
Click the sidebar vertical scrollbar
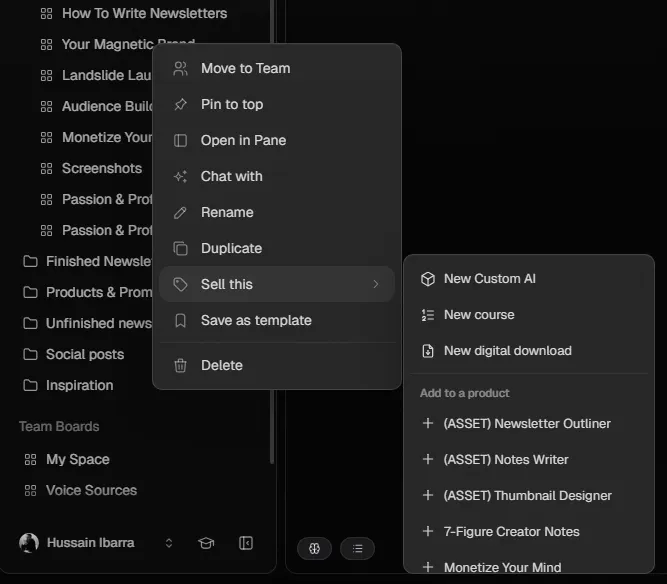(272, 232)
